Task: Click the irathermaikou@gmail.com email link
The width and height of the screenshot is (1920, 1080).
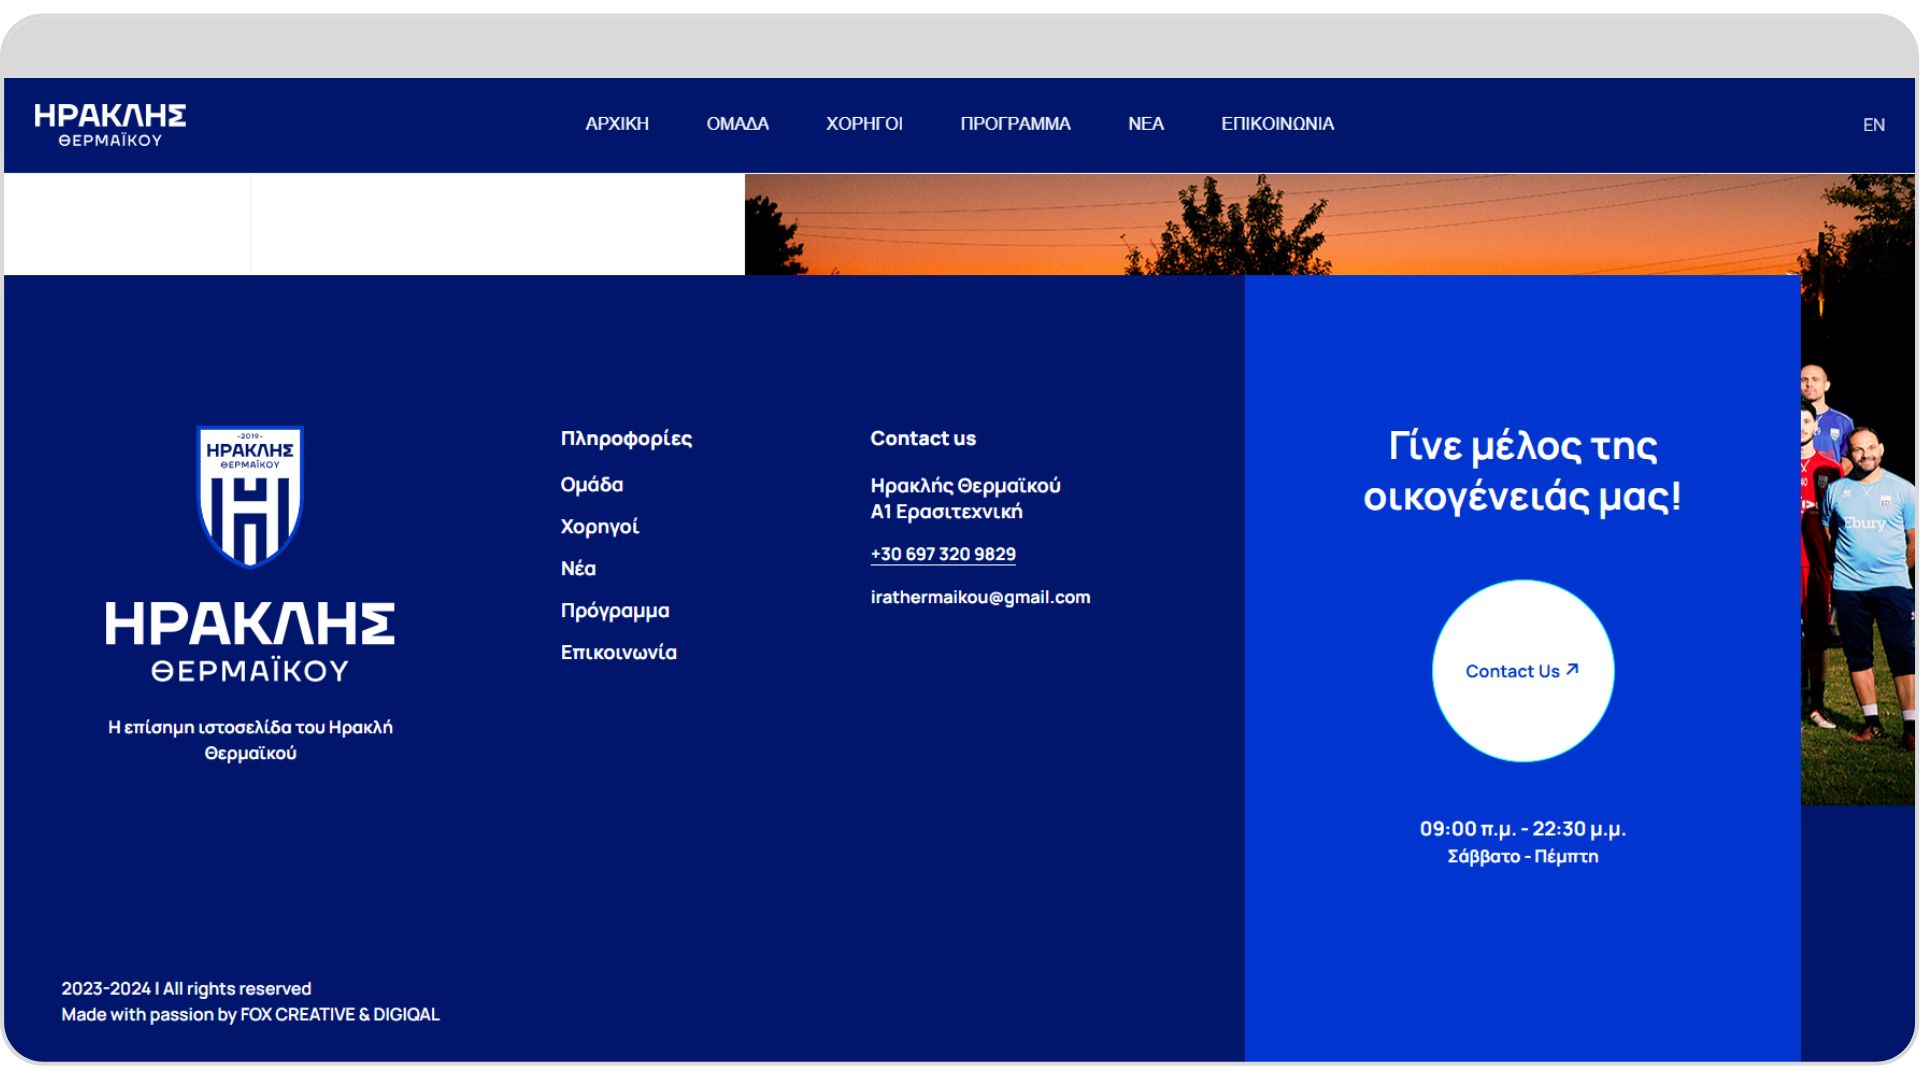Action: pyautogui.click(x=980, y=597)
